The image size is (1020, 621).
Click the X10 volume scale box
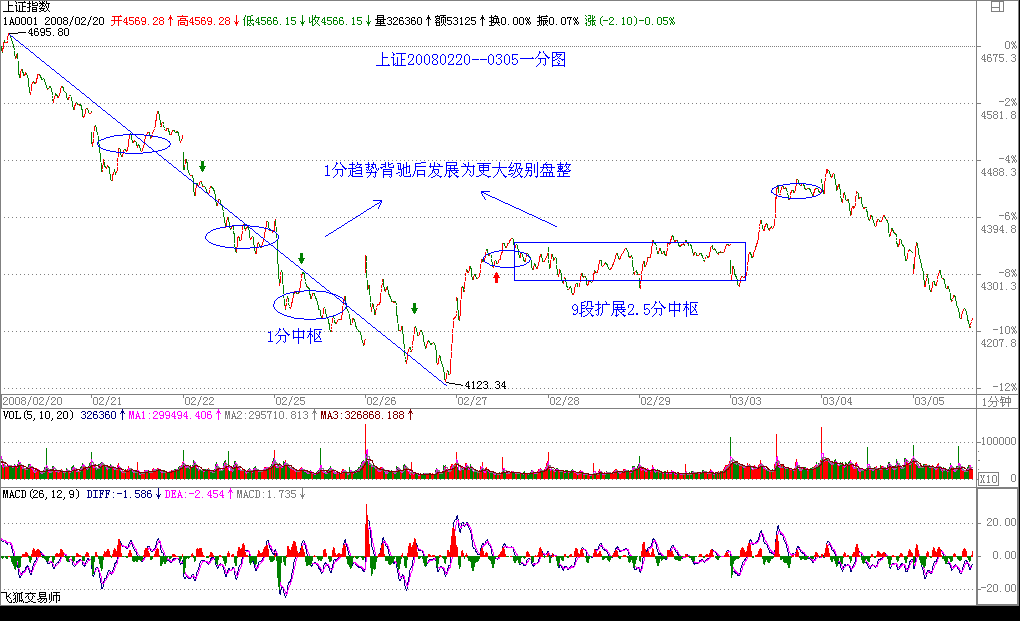point(987,478)
